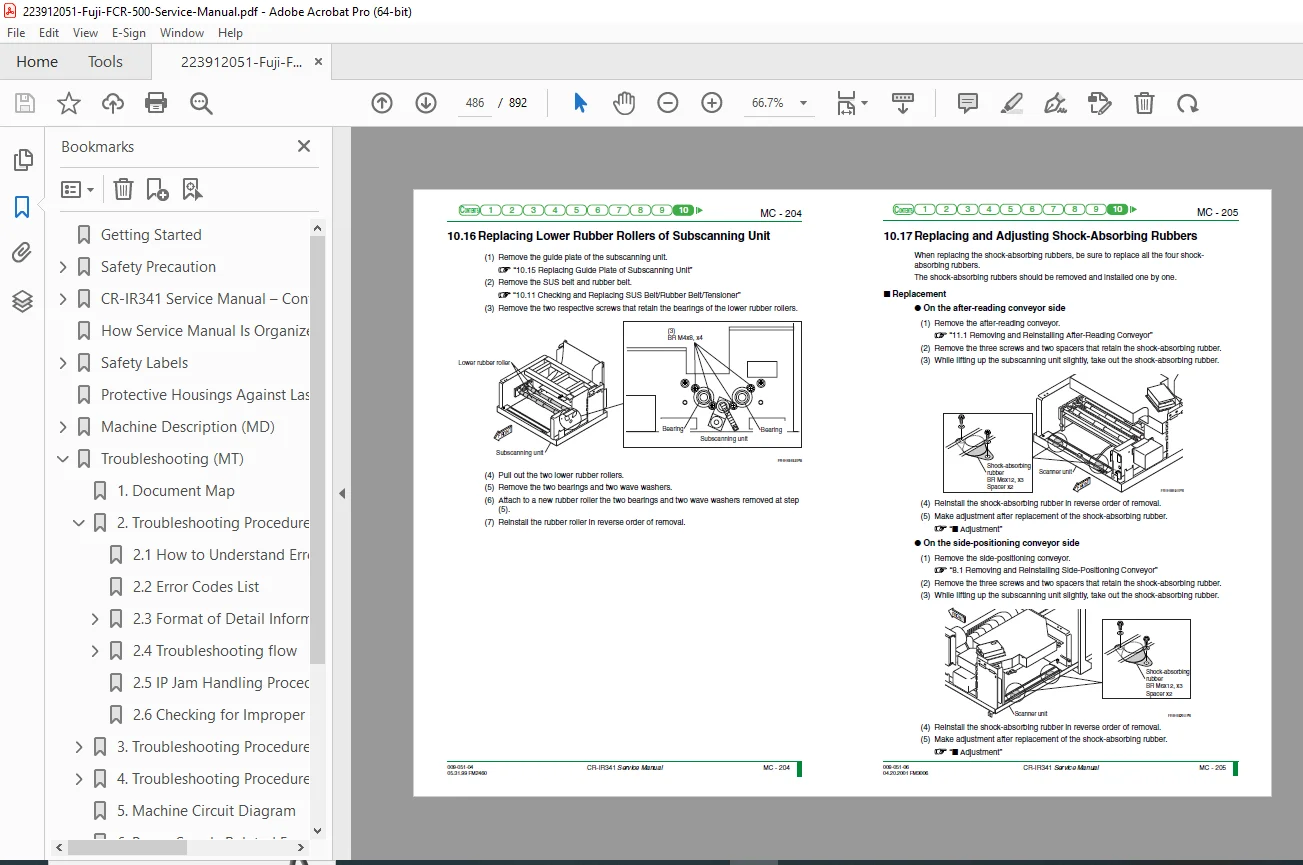Screen dimensions: 1303x865
Task: Close the Bookmarks panel
Action: [x=304, y=146]
